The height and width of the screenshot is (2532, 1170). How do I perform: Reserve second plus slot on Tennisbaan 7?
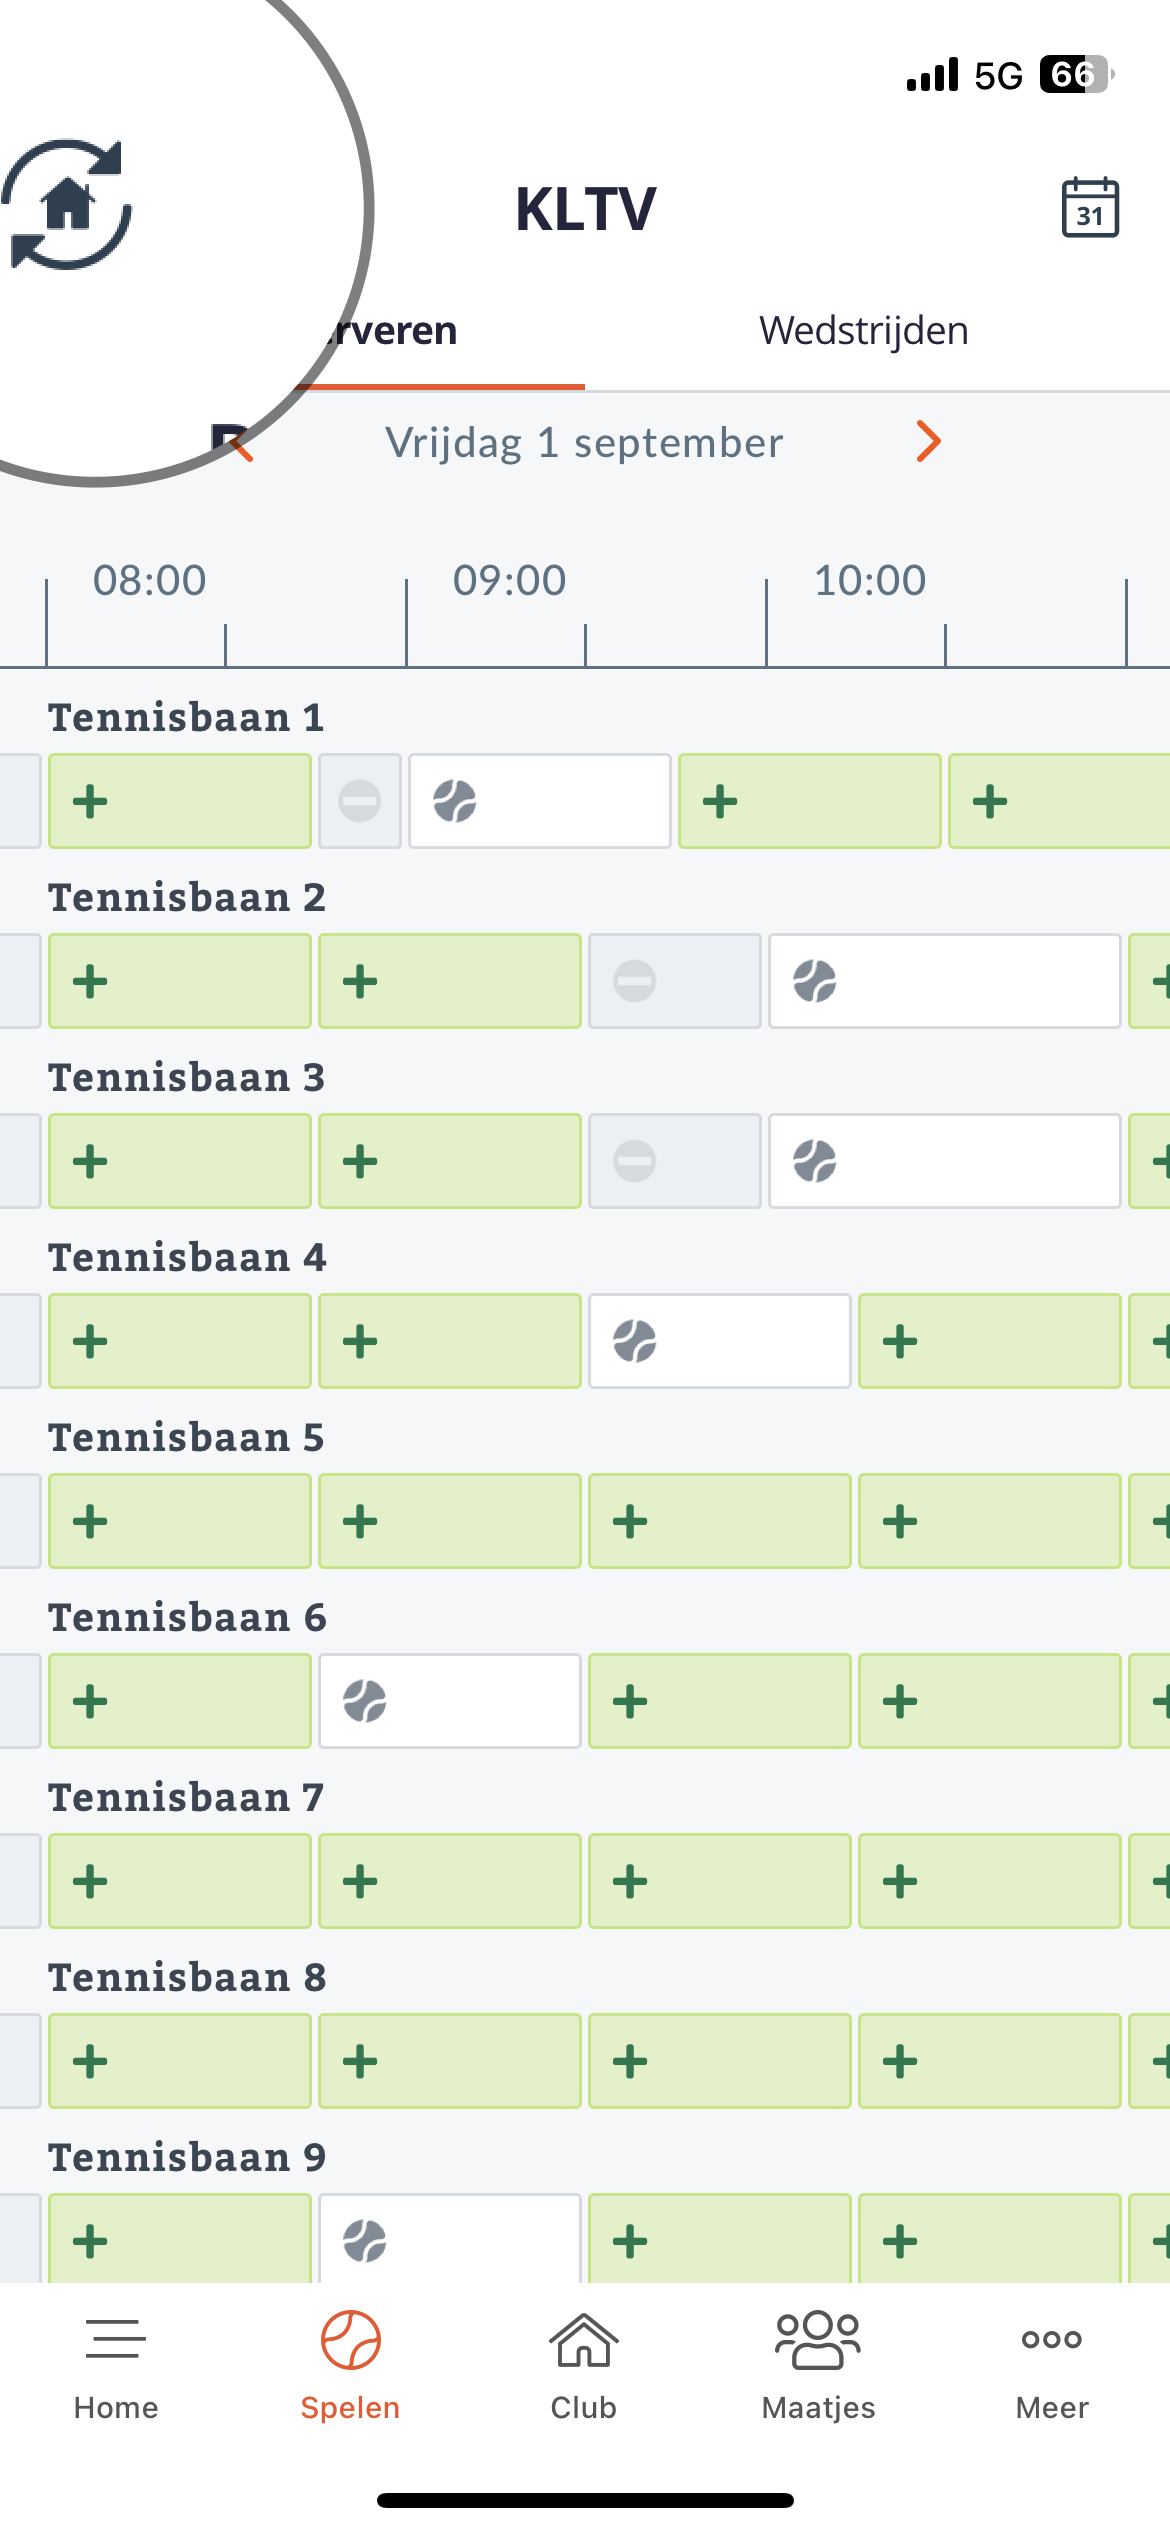point(450,1881)
